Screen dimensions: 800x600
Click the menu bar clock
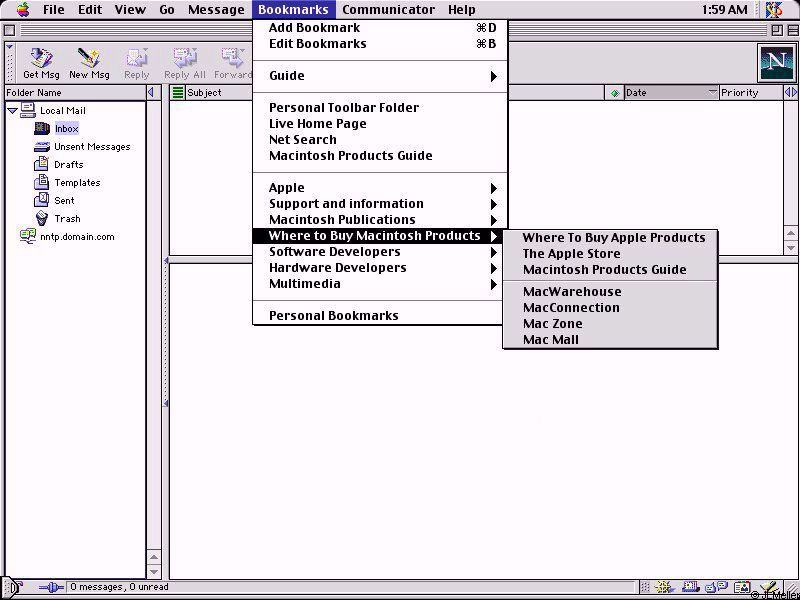pyautogui.click(x=724, y=9)
